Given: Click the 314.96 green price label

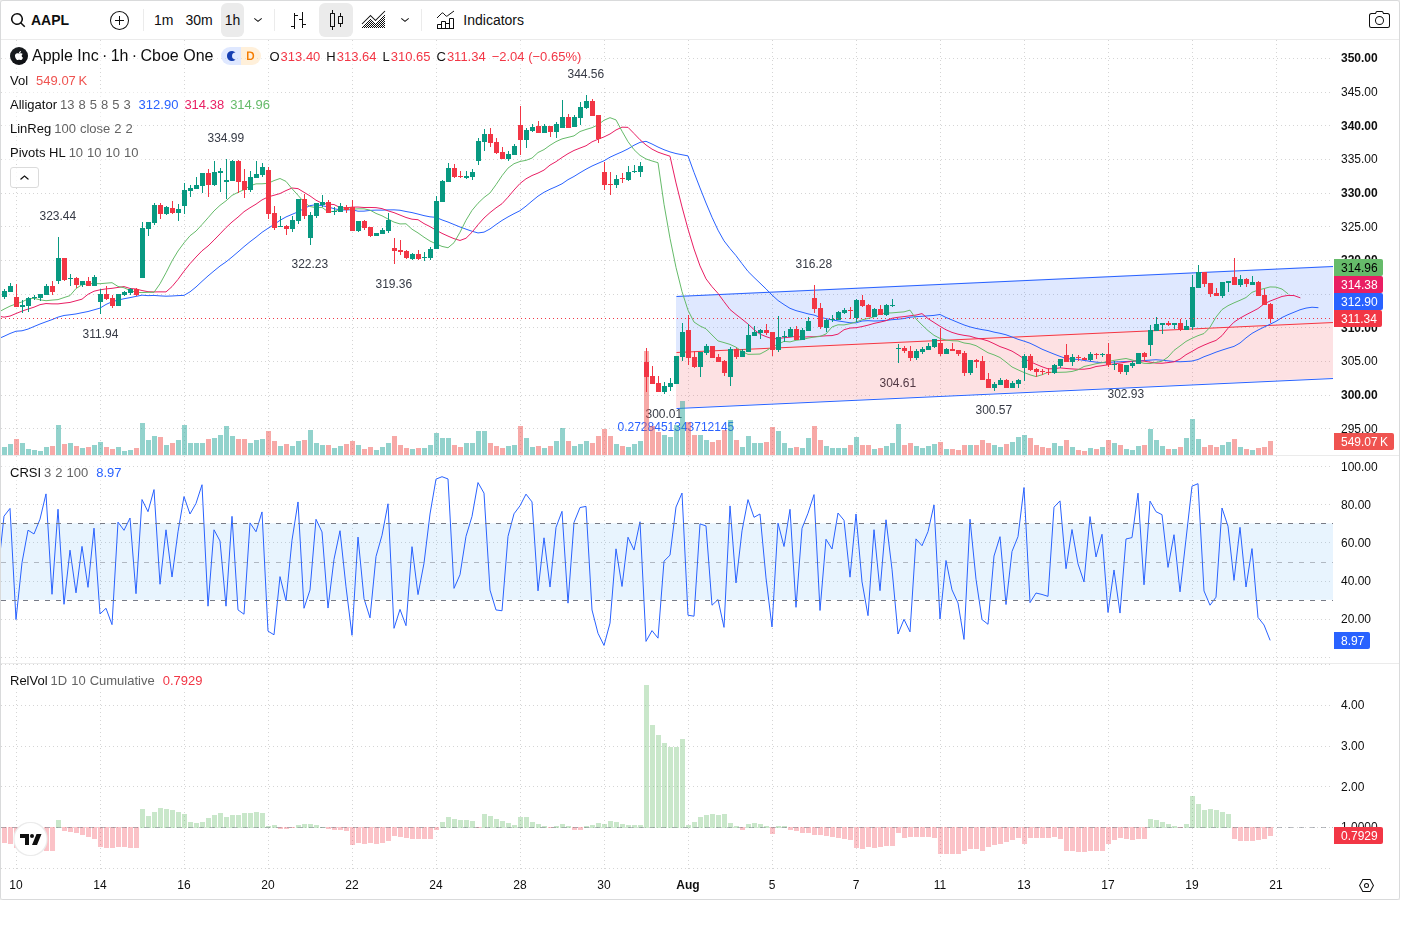Looking at the screenshot, I should (1358, 267).
